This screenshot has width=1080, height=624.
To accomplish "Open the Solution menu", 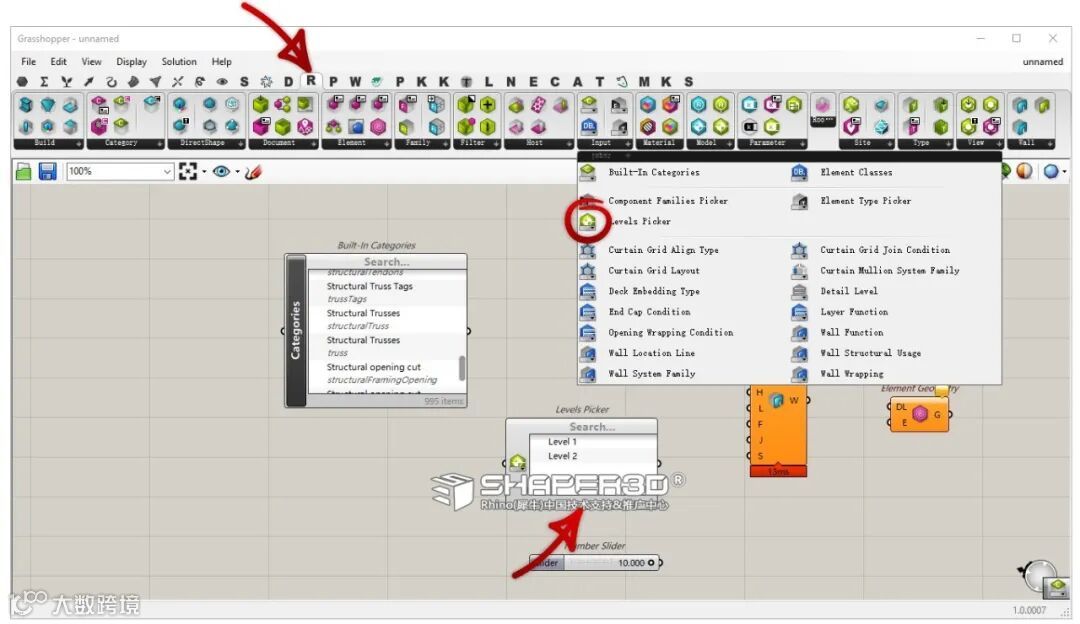I will click(x=179, y=61).
